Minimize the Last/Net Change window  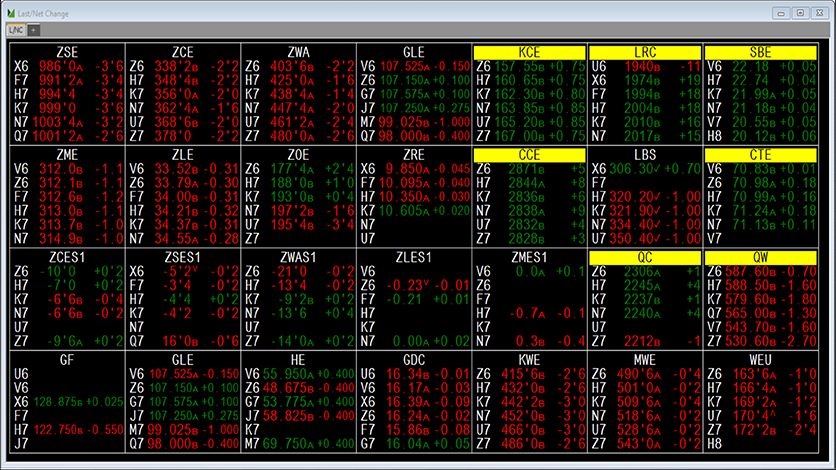781,12
